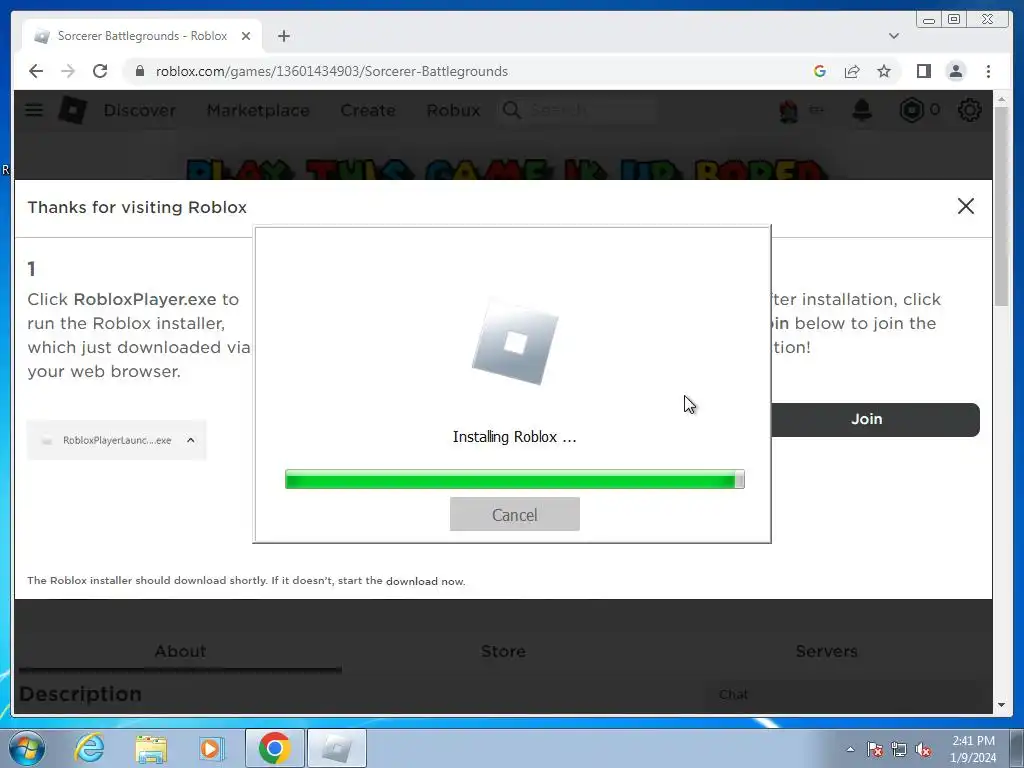Click the RobloxPlayerLauncher.exe download item
The height and width of the screenshot is (768, 1024).
pos(117,440)
